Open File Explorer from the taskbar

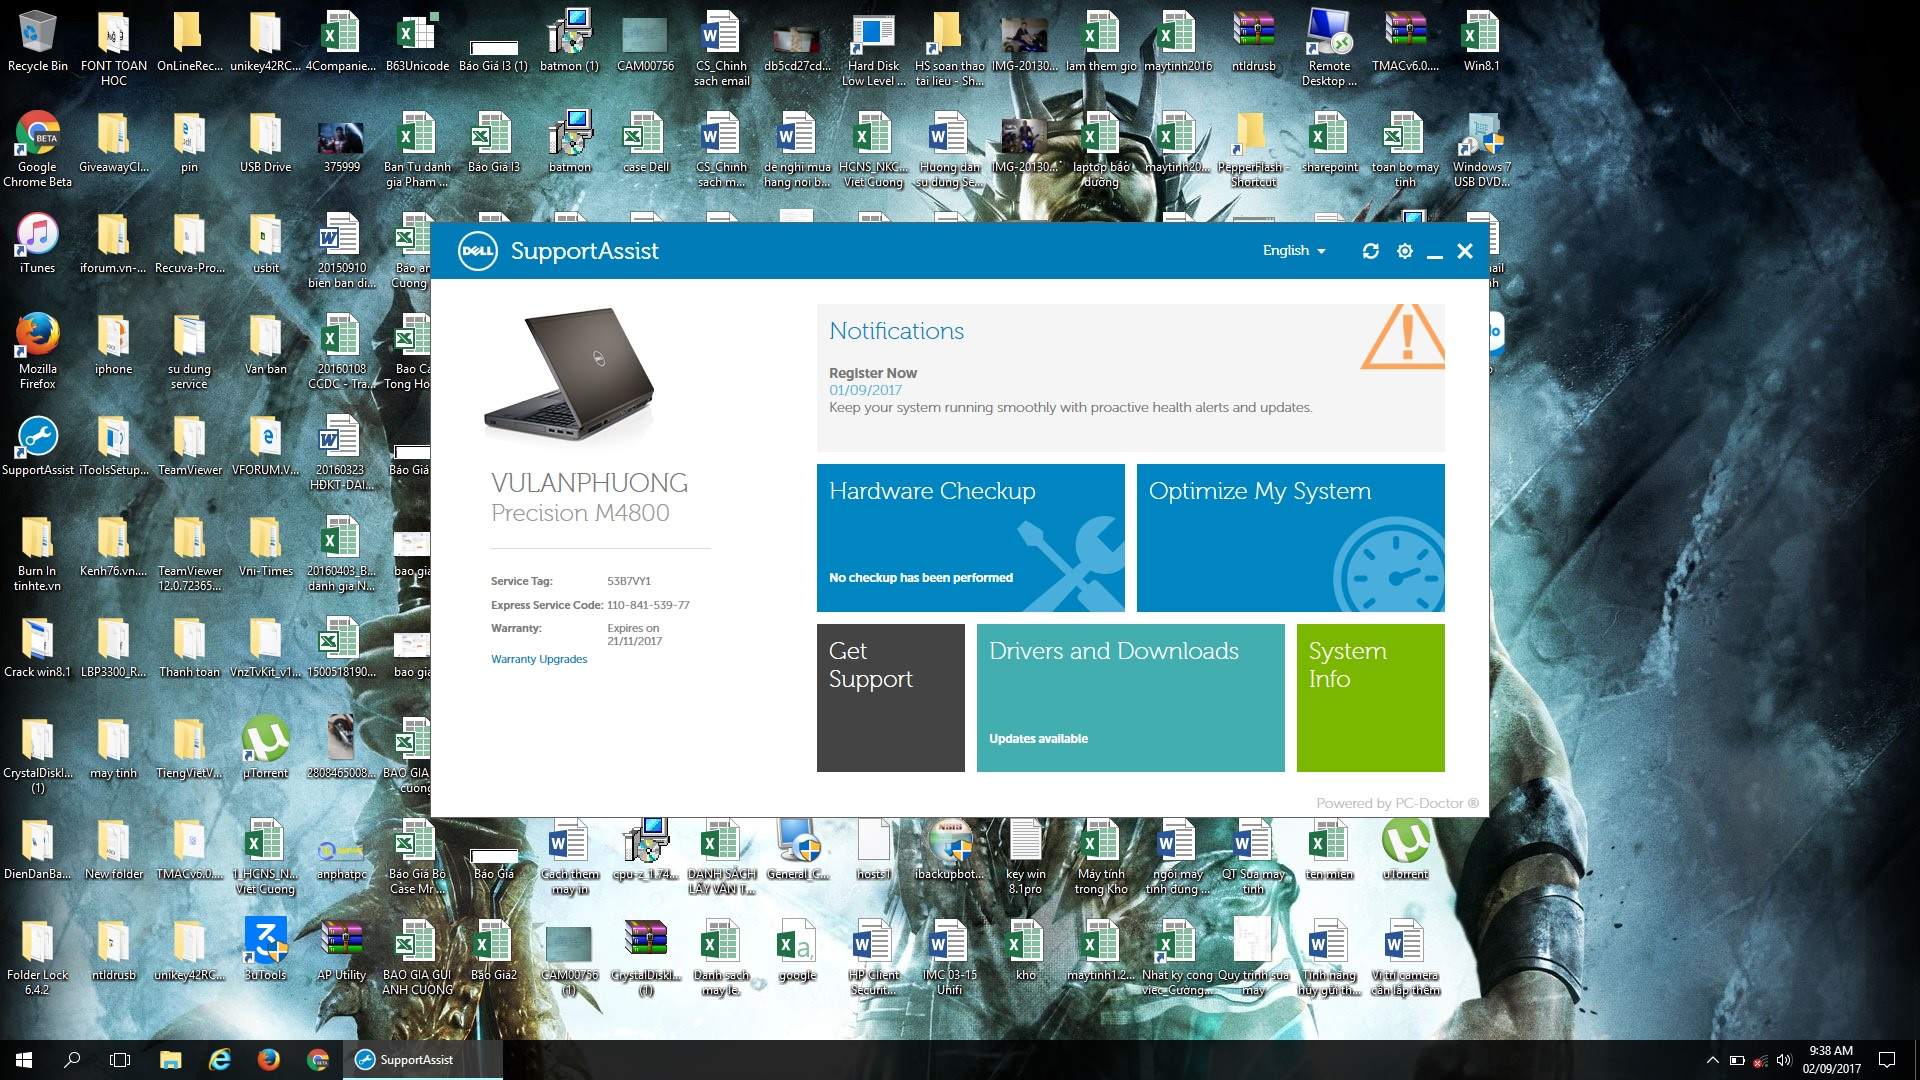170,1060
